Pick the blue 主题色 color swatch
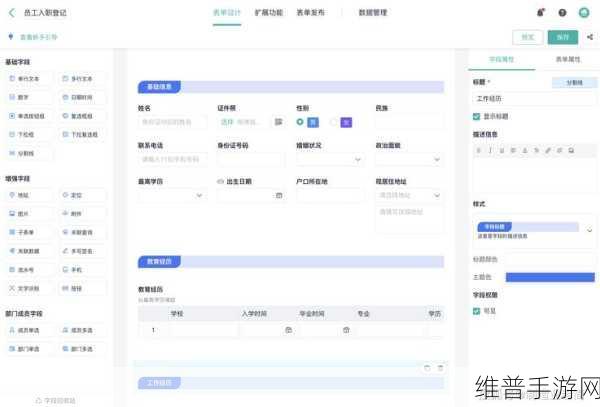The width and height of the screenshot is (600, 407). [x=550, y=277]
